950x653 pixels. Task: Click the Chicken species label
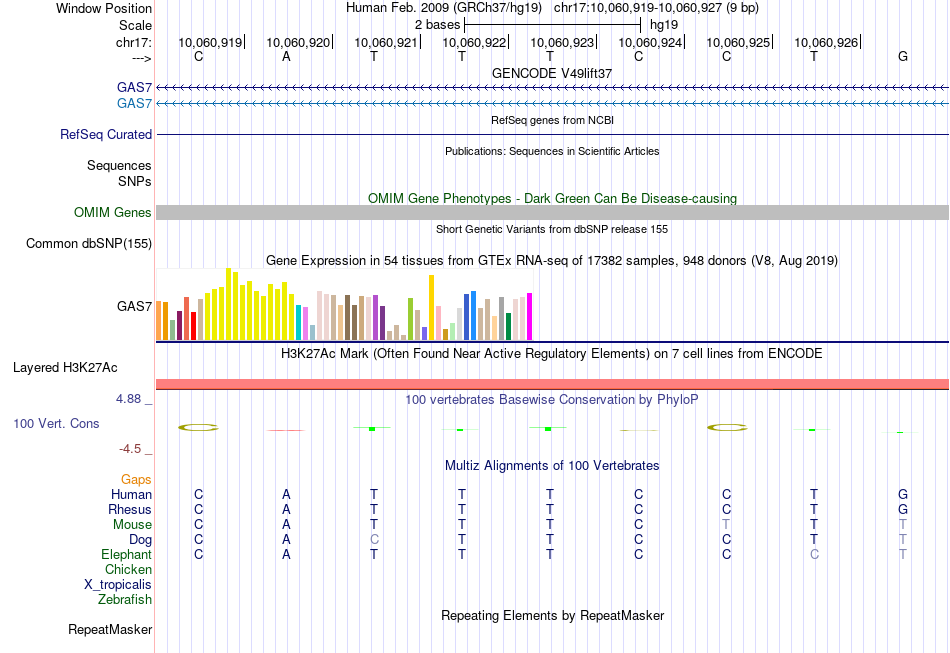point(128,570)
